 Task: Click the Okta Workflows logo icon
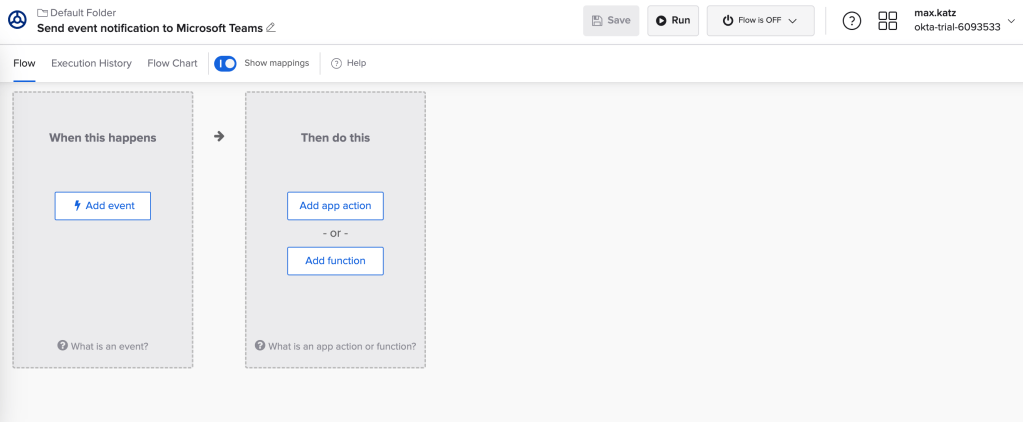17,20
